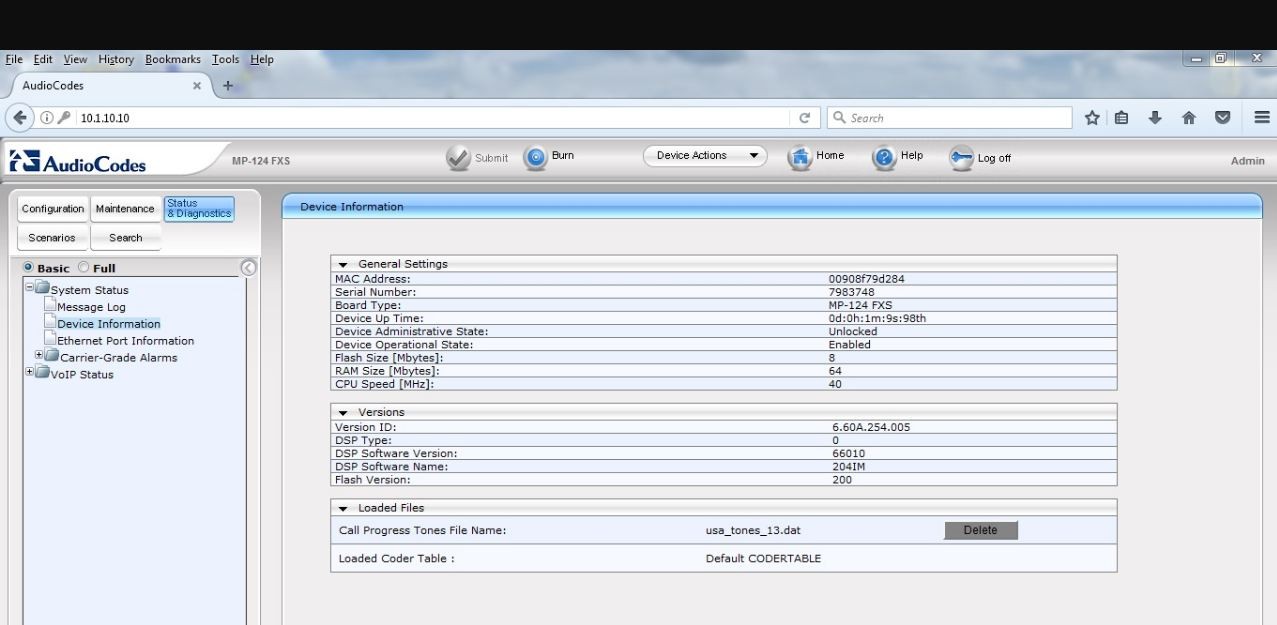Switch to the Configuration tab
1277x625 pixels.
(x=54, y=209)
